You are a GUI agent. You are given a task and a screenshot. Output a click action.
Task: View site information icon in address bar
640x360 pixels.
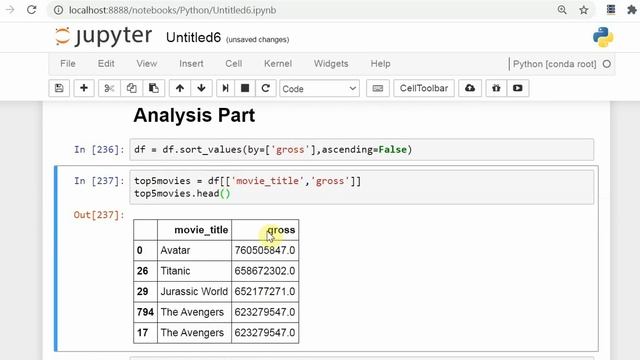(x=58, y=10)
